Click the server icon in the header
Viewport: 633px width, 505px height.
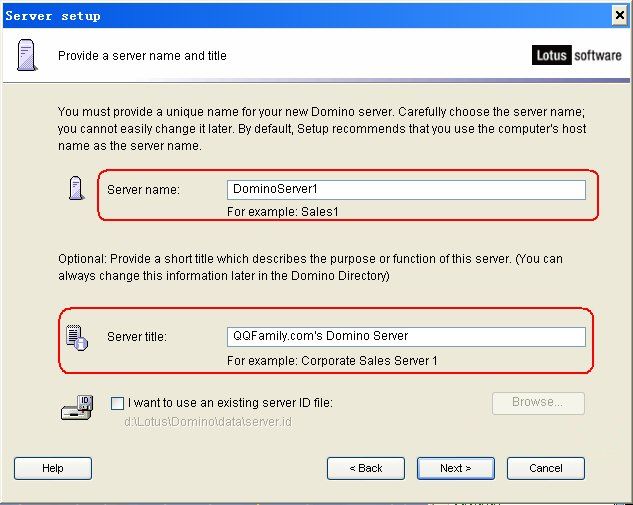coord(27,55)
